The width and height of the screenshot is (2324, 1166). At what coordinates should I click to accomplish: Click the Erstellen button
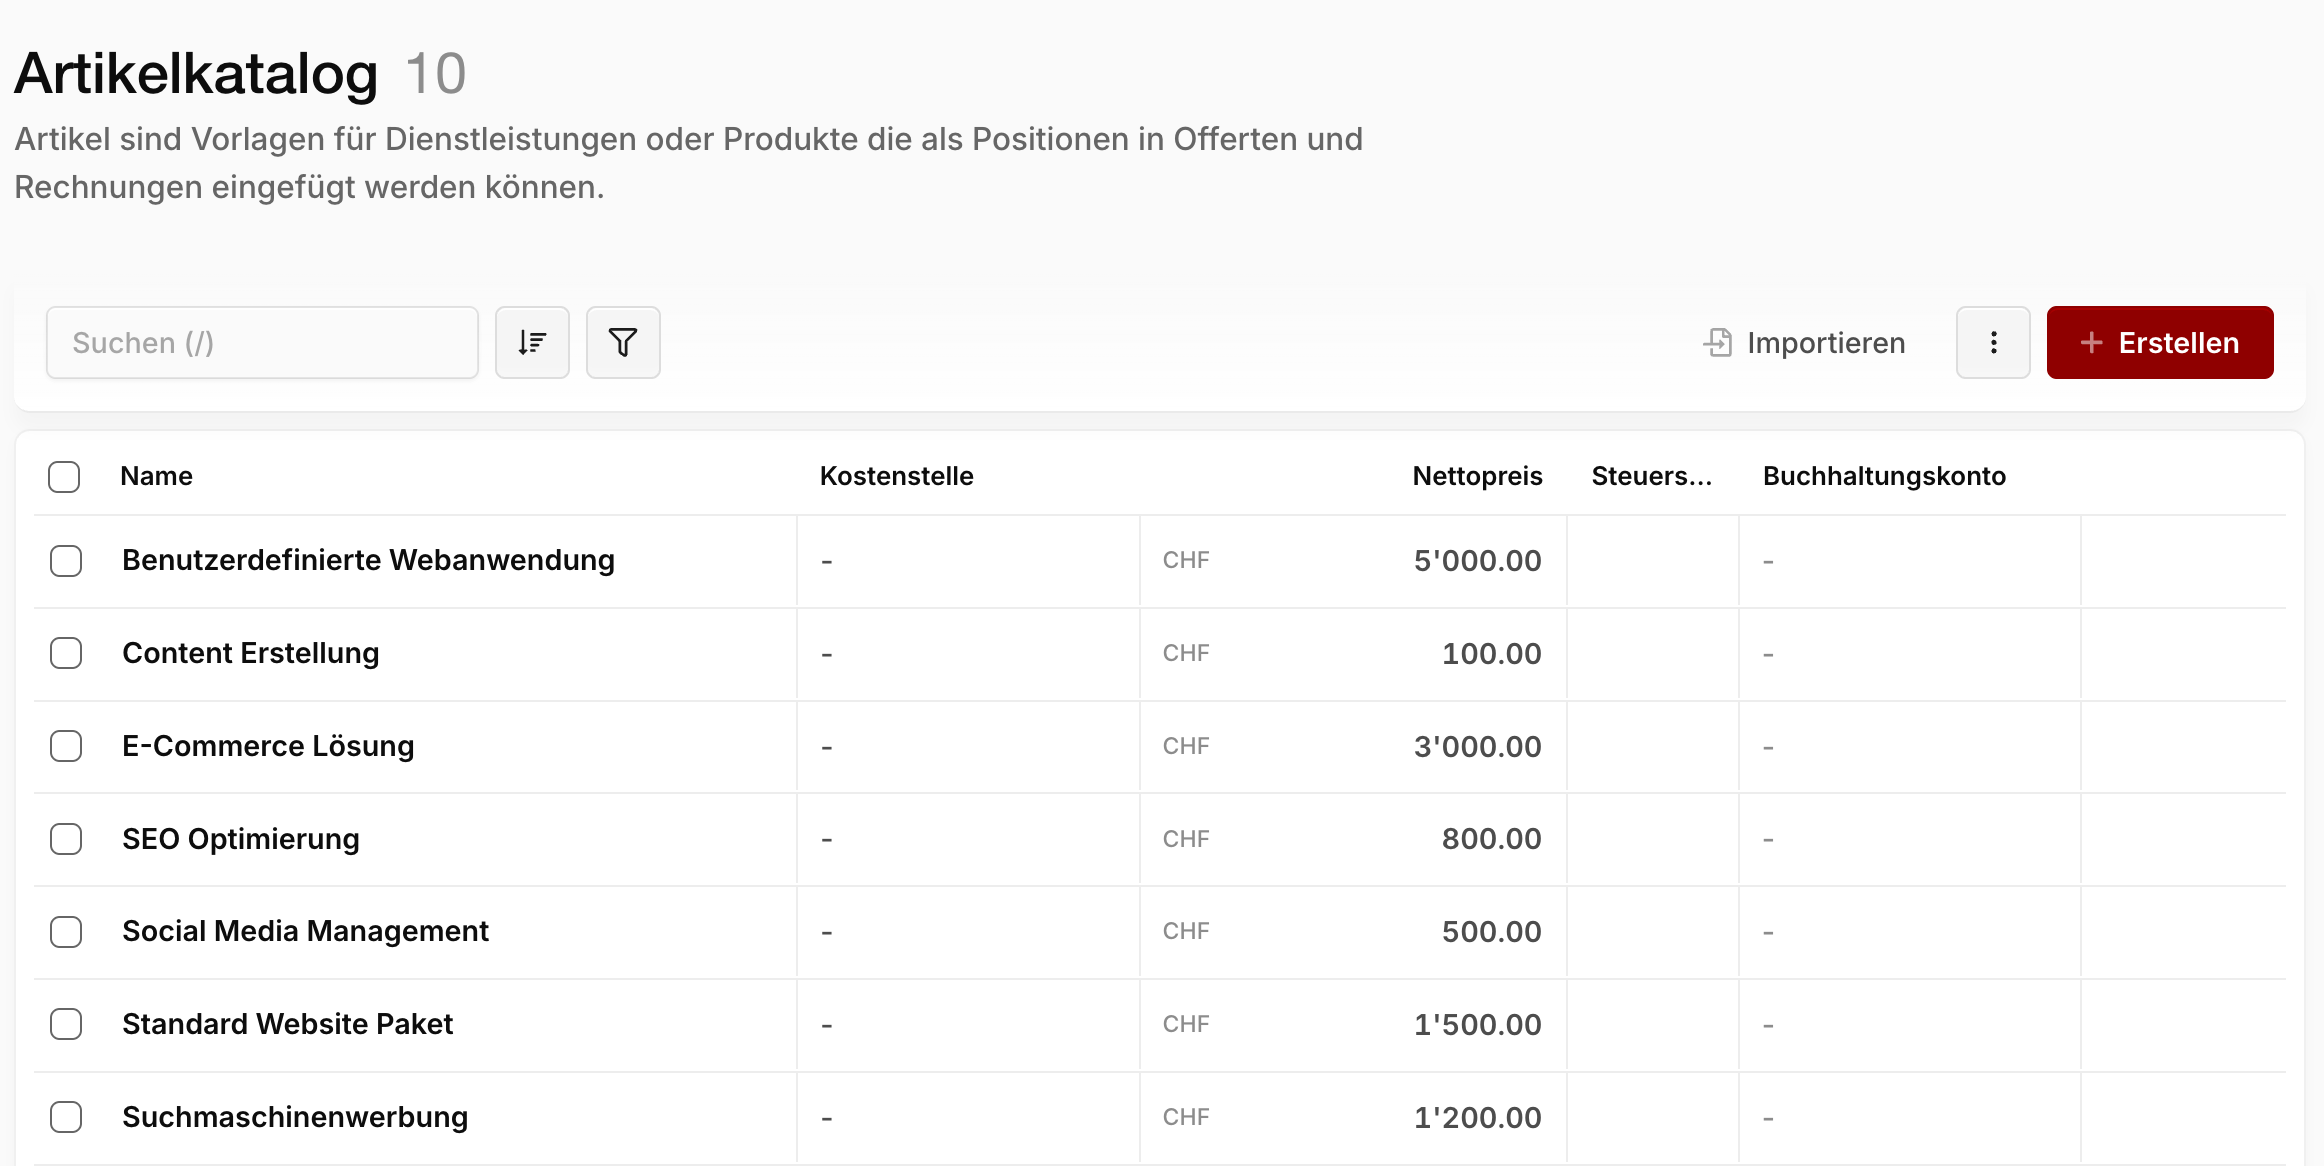tap(2160, 343)
